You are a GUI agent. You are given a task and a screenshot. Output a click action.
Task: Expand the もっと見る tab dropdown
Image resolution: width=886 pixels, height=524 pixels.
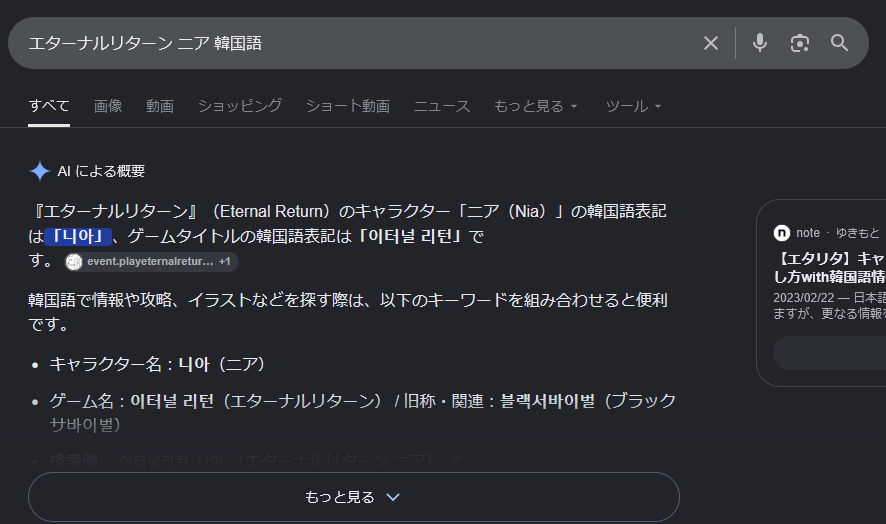pos(535,106)
